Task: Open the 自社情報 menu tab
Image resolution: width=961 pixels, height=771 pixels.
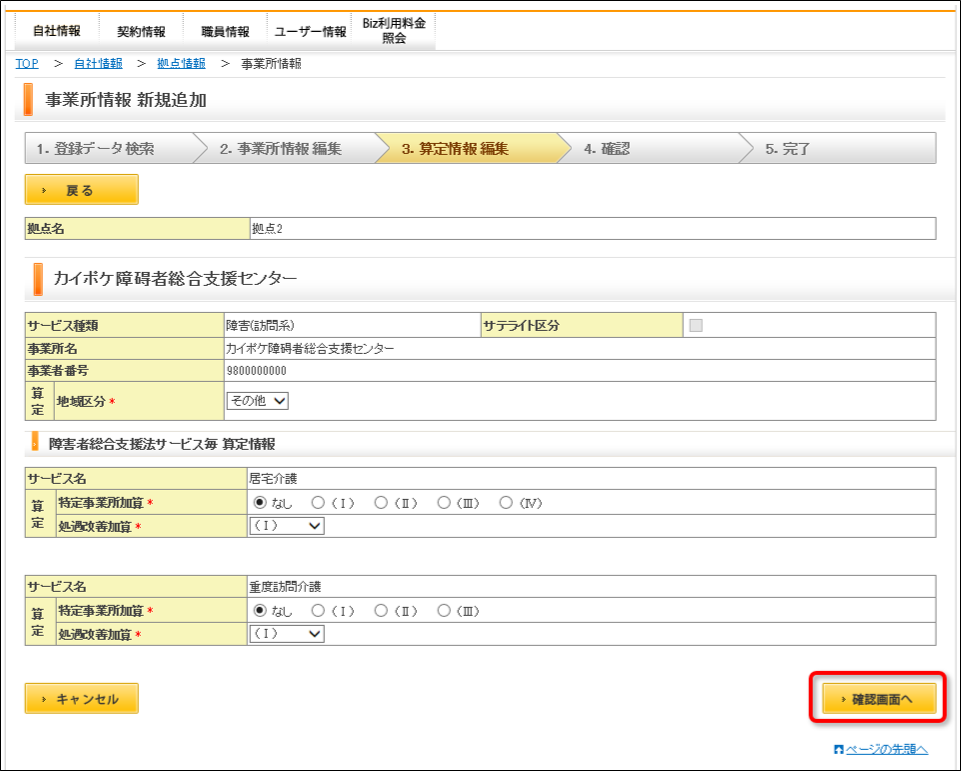Action: click(x=56, y=31)
